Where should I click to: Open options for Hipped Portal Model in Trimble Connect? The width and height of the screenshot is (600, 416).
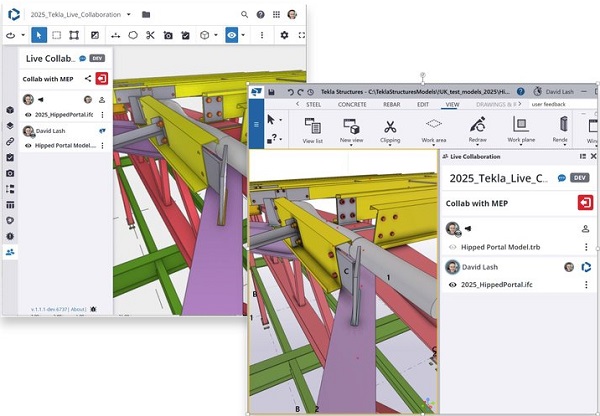pyautogui.click(x=102, y=146)
